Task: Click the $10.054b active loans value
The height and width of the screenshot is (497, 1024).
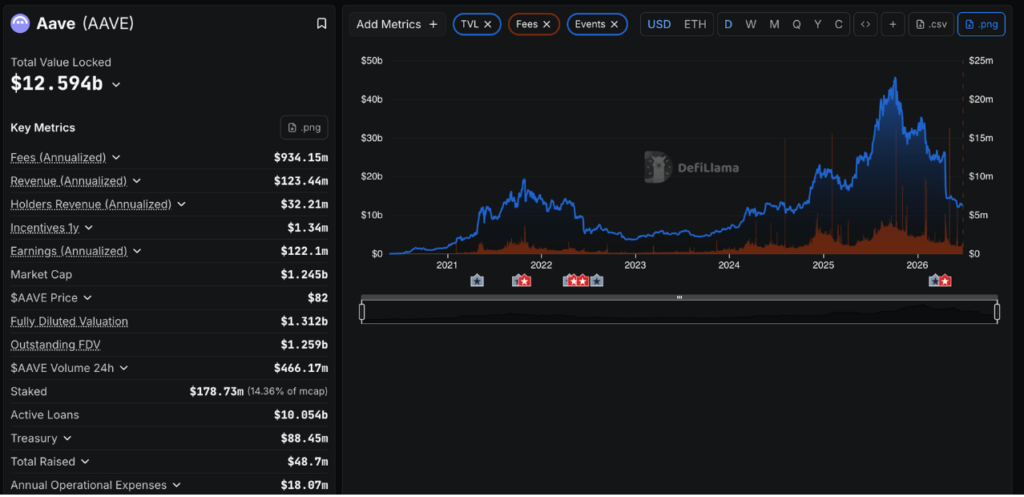Action: tap(301, 415)
